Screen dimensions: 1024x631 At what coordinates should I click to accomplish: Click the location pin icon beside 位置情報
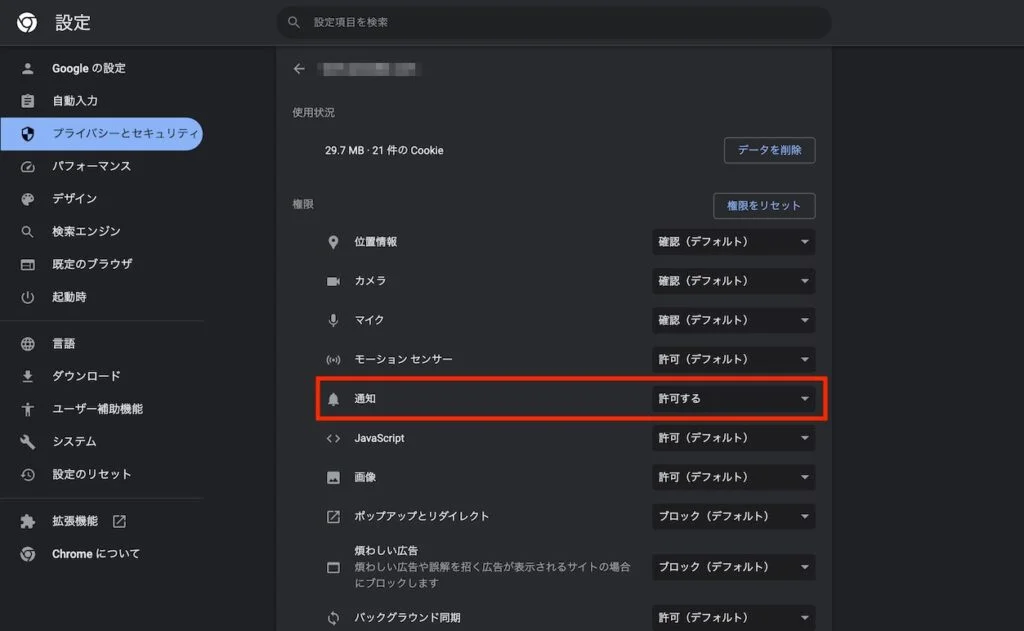[x=333, y=242]
